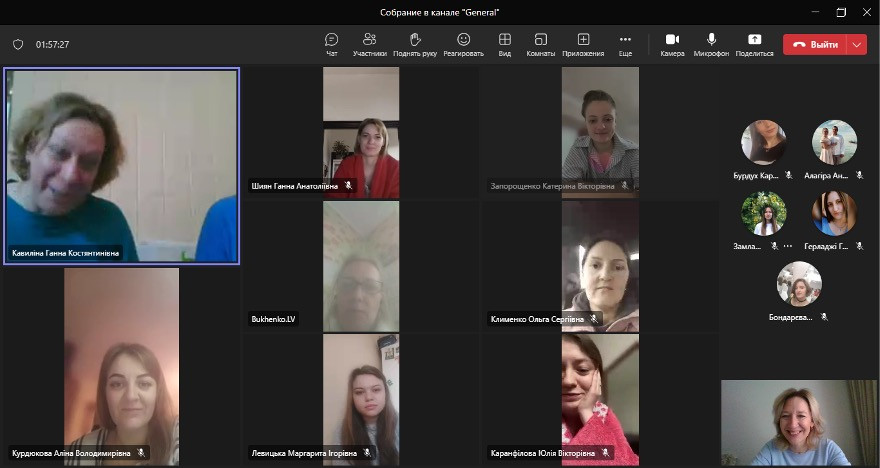Click name label Bukhenko.LV

(x=273, y=319)
